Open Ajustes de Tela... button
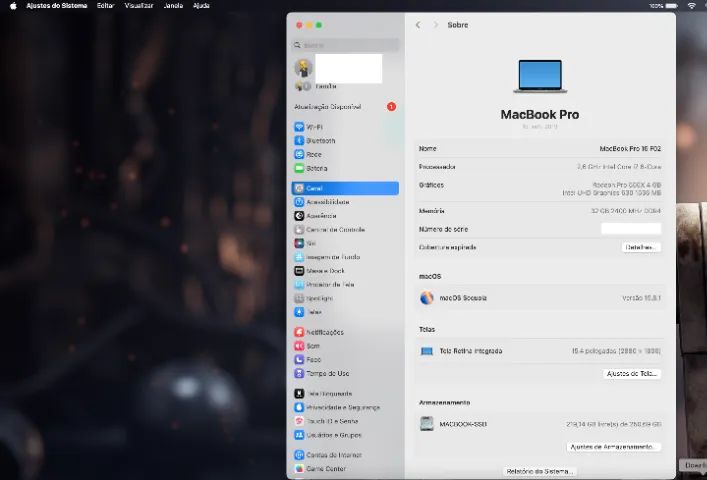This screenshot has height=480, width=707. [x=632, y=374]
